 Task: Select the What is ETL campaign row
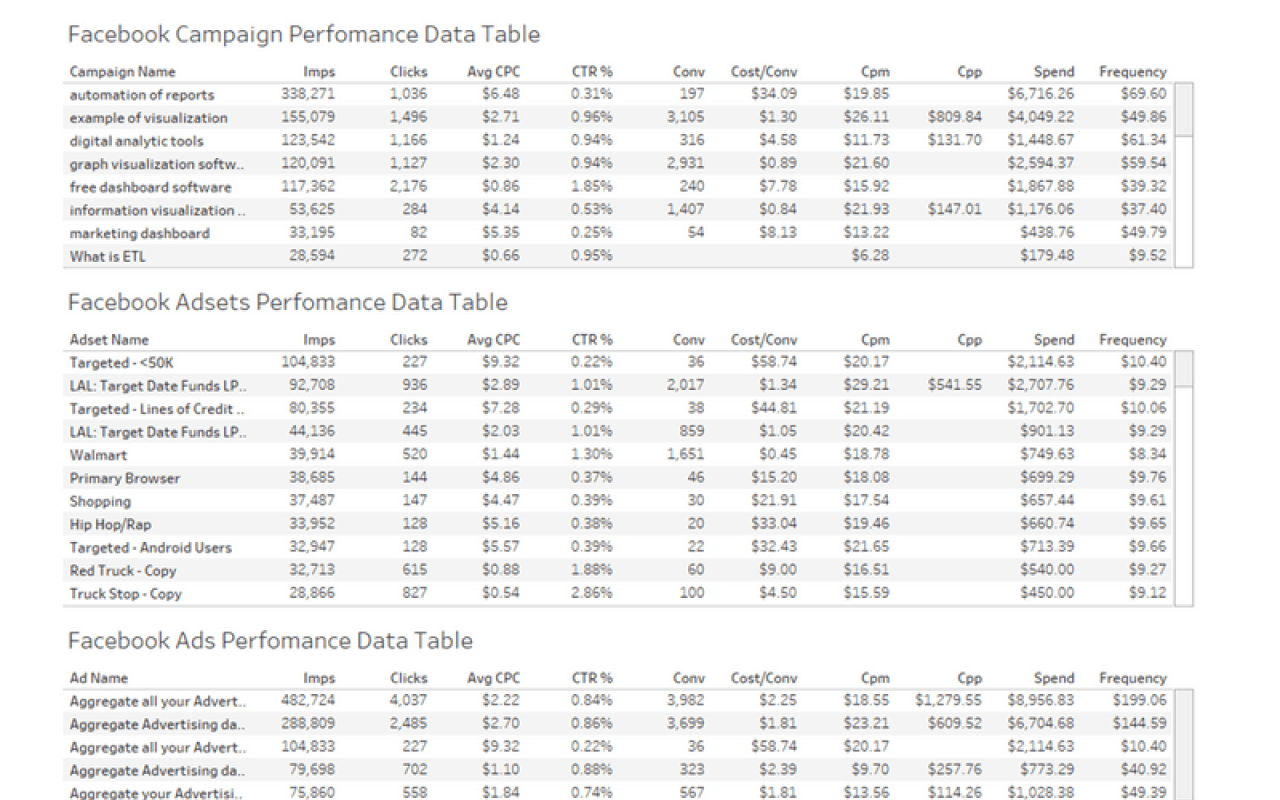point(97,255)
